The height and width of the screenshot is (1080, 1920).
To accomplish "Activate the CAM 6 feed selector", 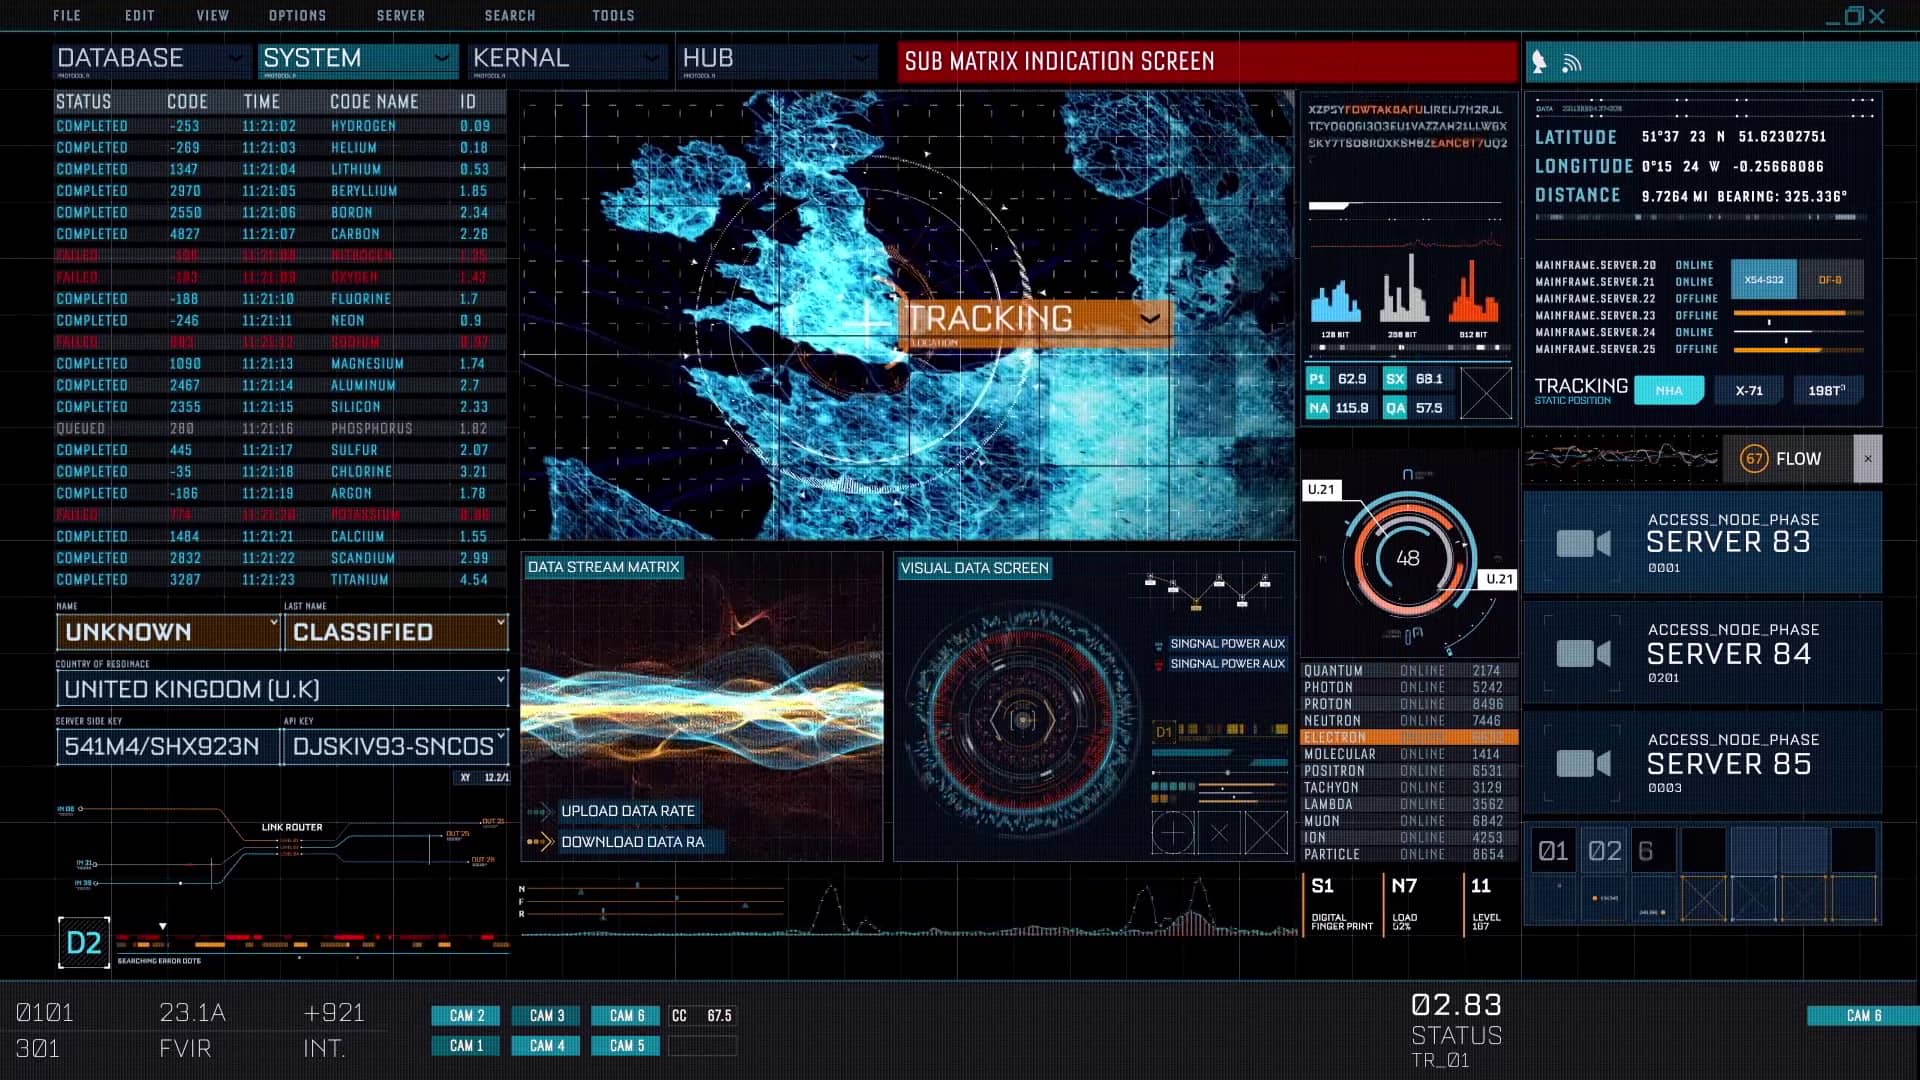I will click(624, 1015).
